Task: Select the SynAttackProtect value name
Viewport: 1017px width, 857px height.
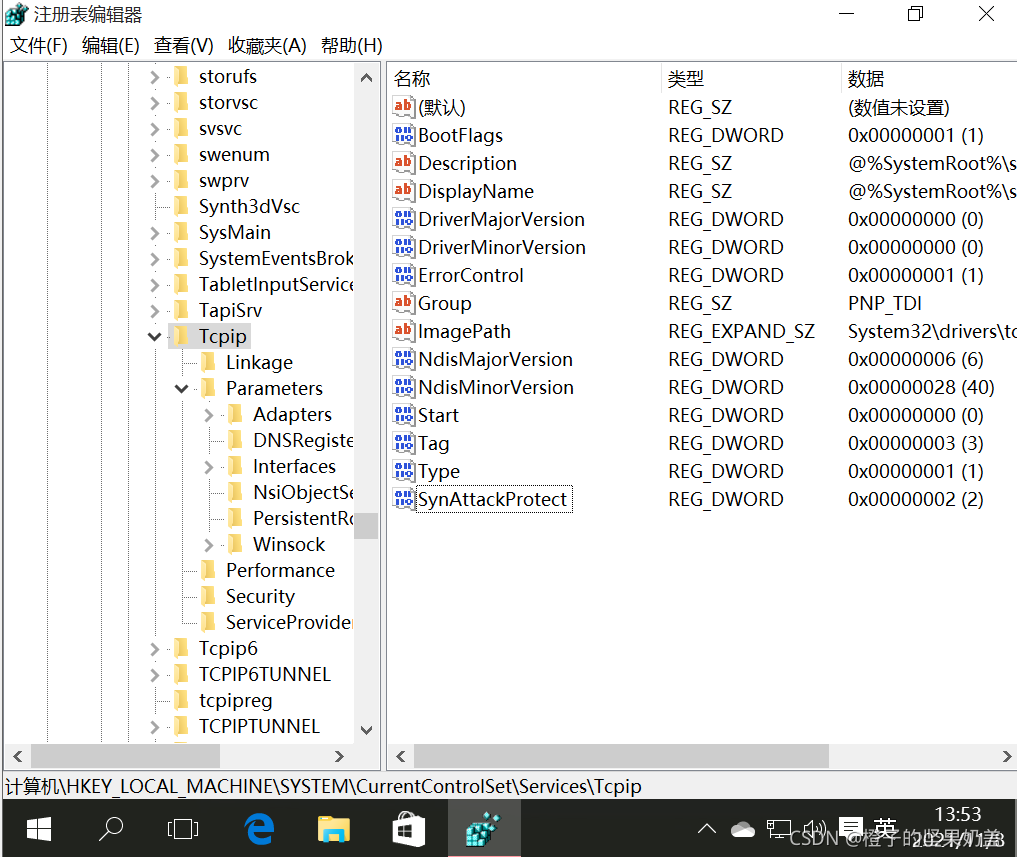Action: pos(493,499)
